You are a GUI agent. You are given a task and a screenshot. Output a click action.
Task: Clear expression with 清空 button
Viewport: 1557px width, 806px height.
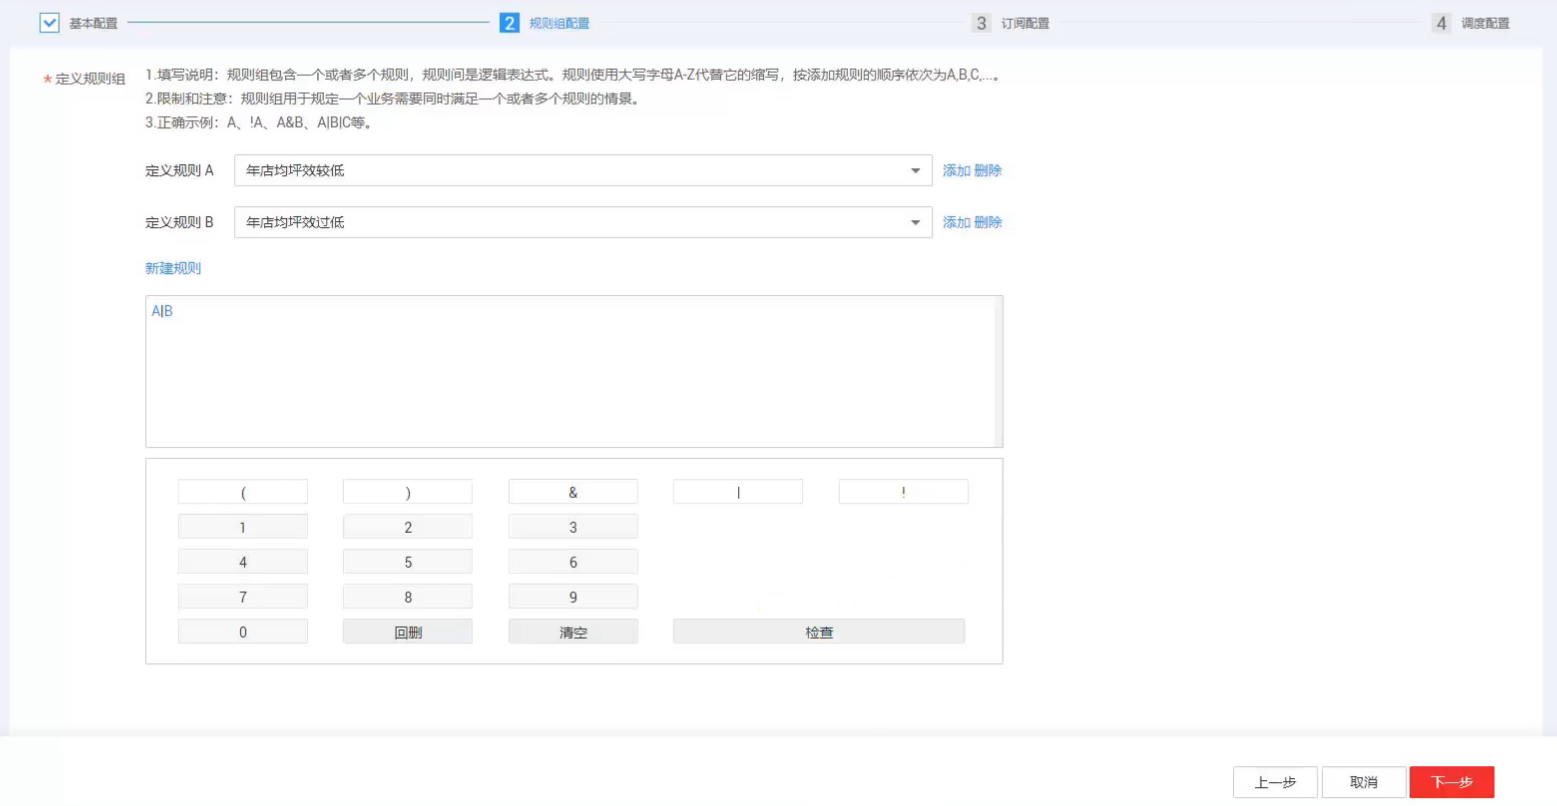(573, 632)
